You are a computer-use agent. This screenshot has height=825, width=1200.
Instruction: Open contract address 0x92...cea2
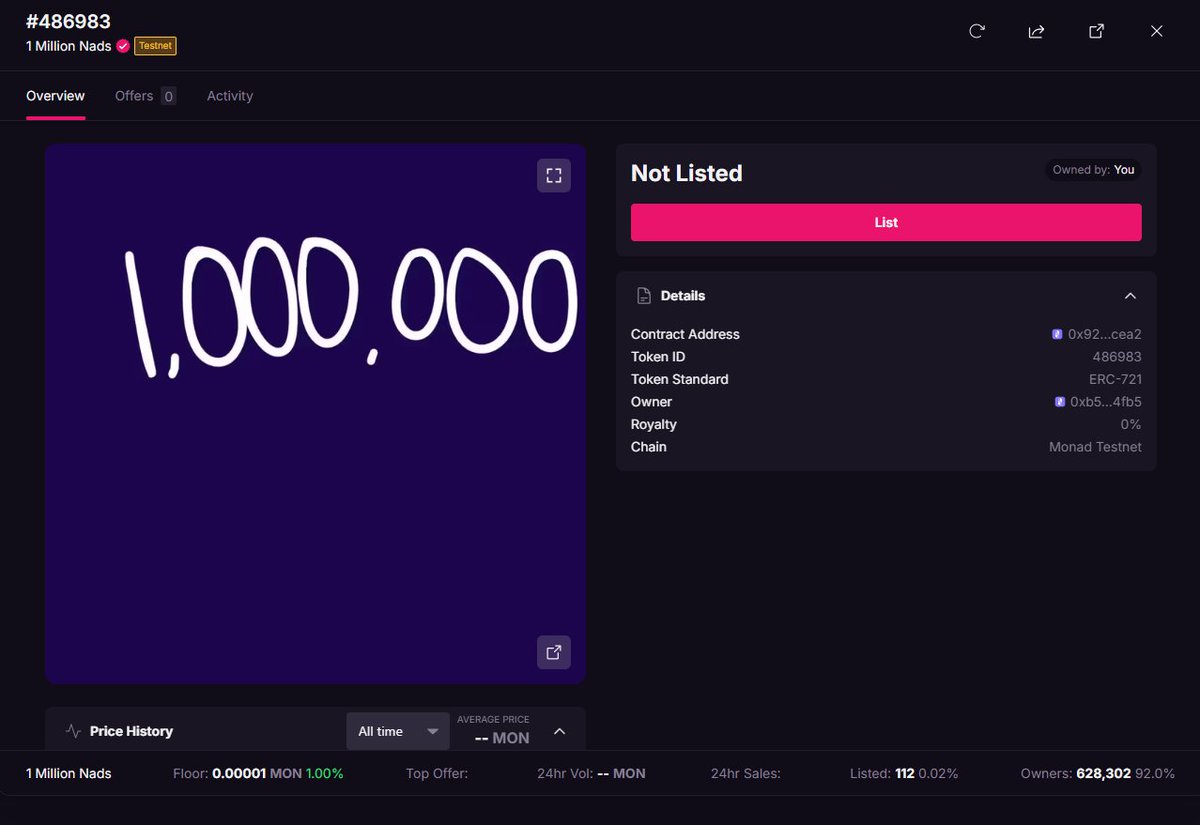click(x=1104, y=334)
